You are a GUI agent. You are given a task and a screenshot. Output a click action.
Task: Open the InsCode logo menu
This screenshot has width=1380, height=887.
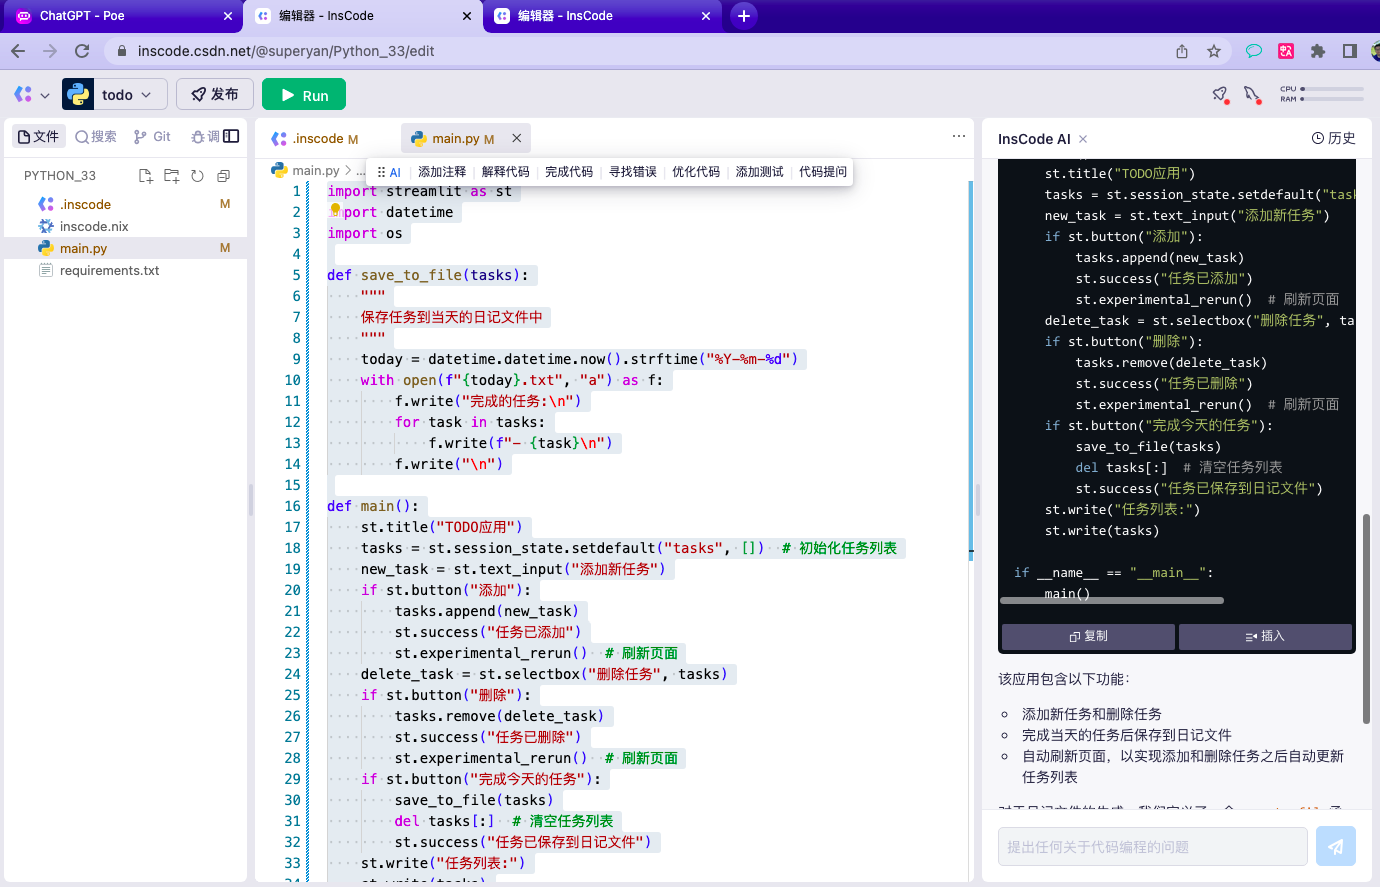31,95
